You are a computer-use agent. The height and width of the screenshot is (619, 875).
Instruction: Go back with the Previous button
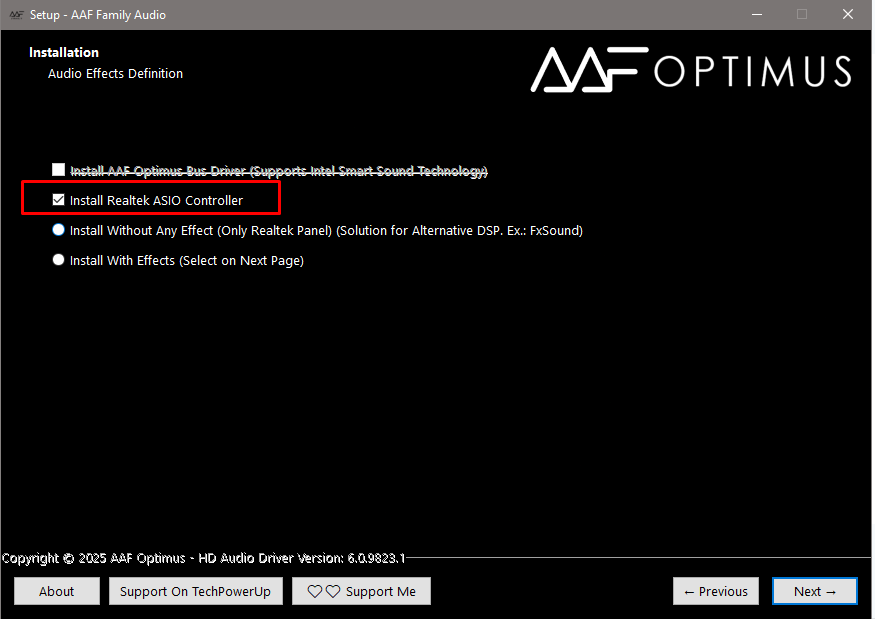click(x=716, y=591)
